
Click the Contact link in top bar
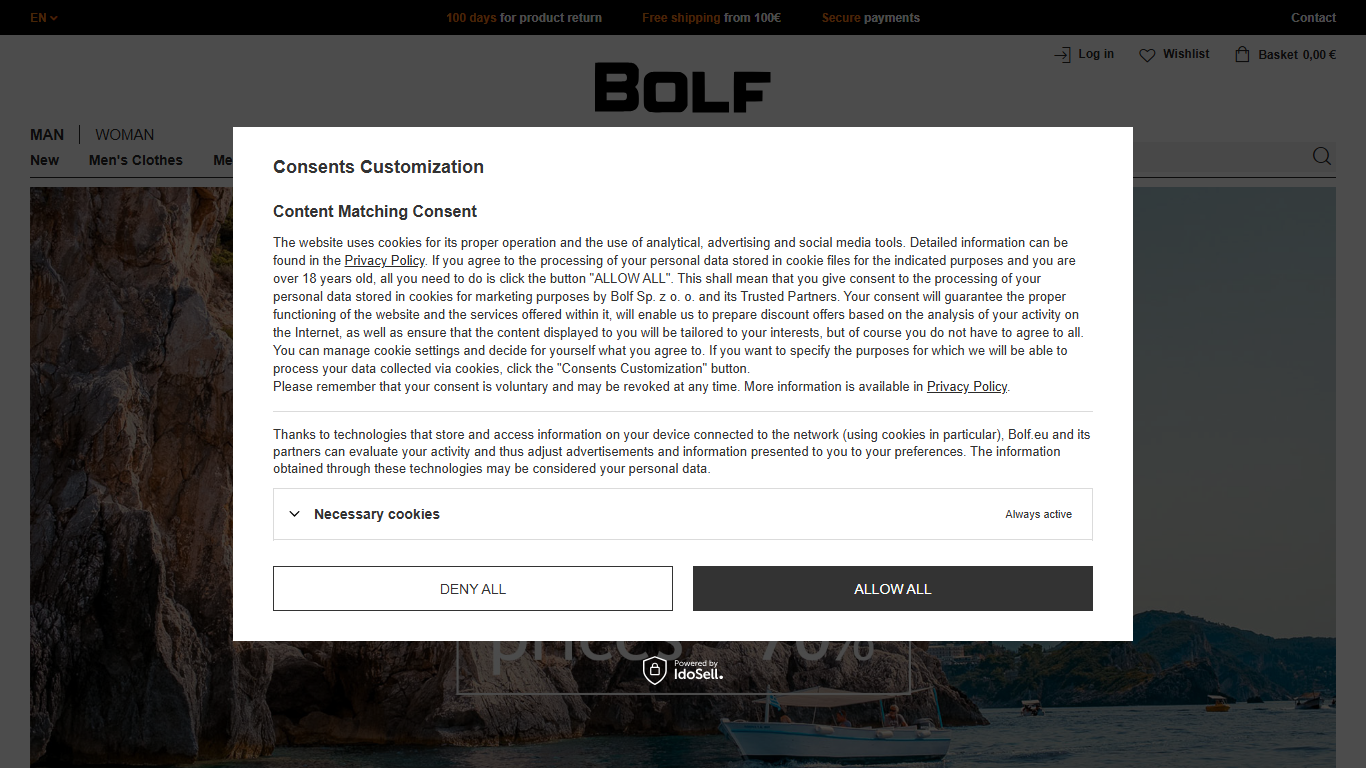[1313, 17]
